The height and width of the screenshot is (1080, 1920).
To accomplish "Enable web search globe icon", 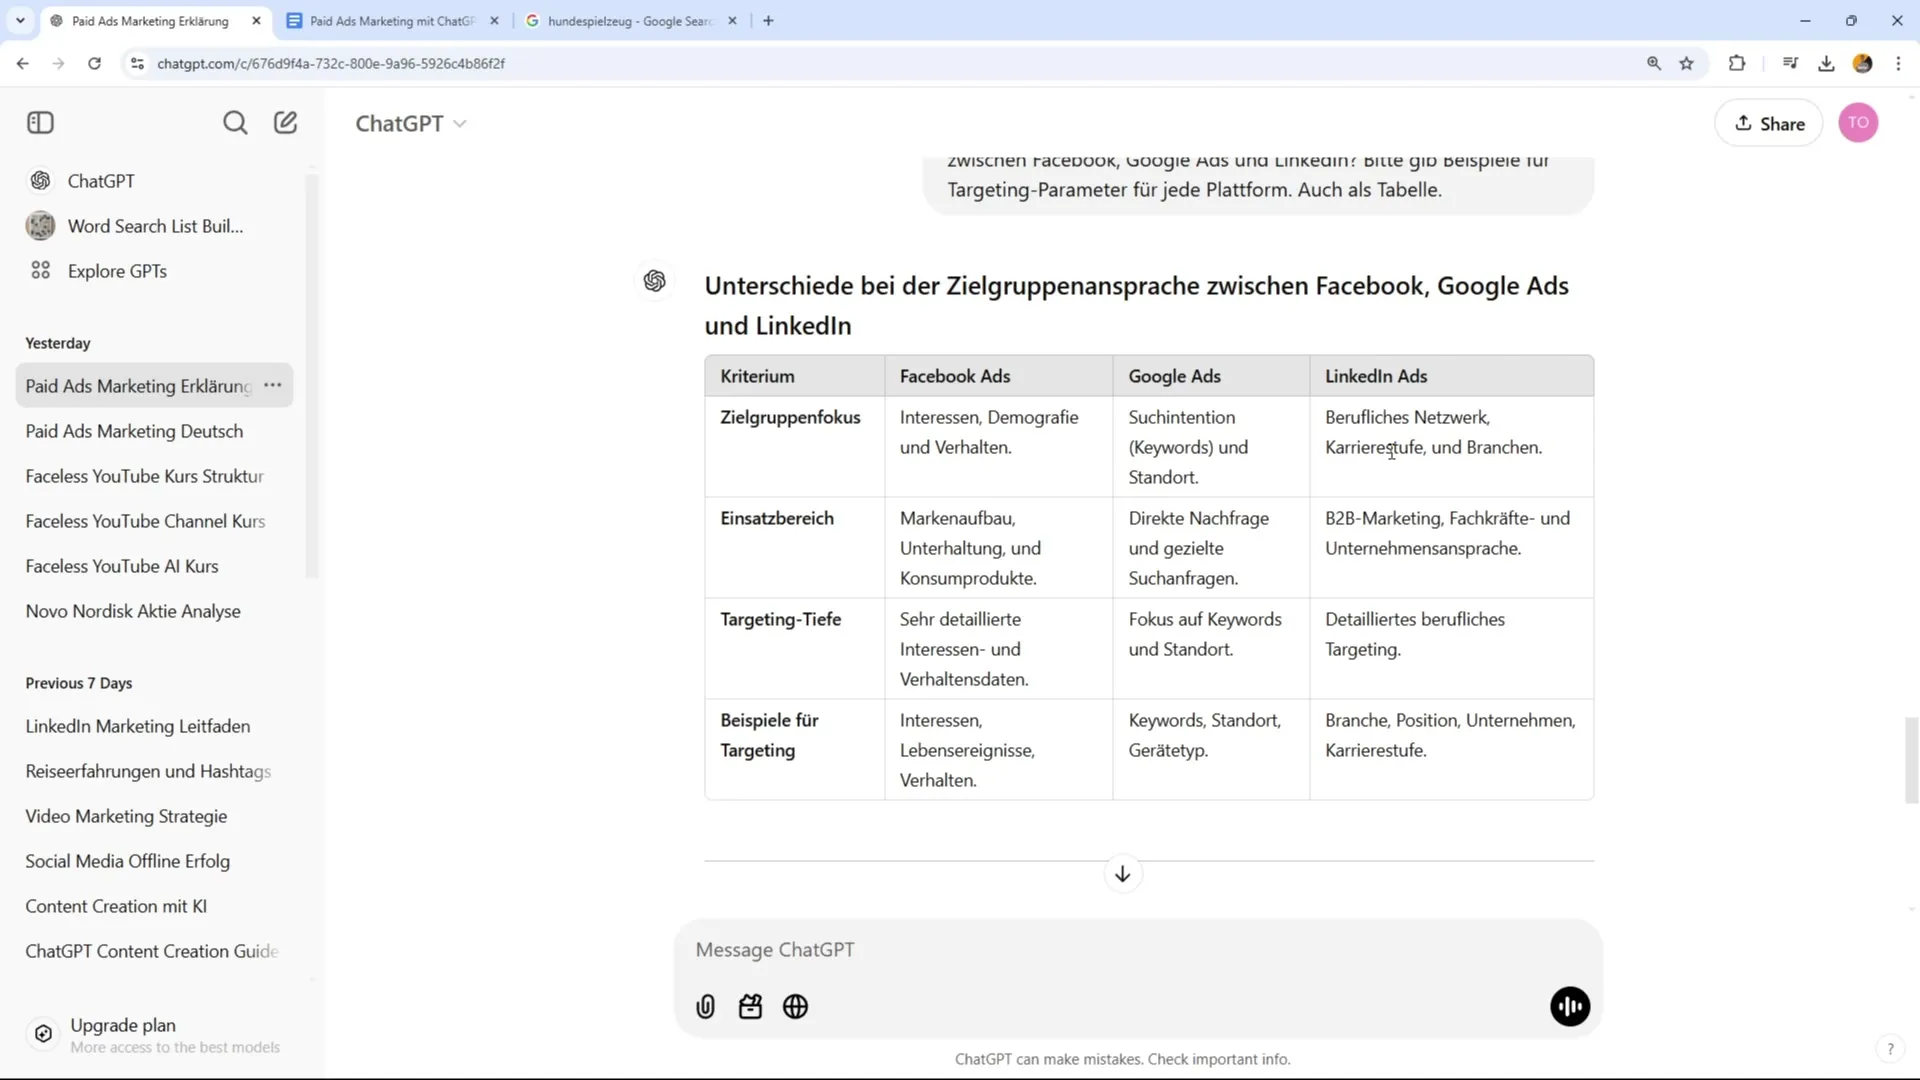I will [x=796, y=1007].
